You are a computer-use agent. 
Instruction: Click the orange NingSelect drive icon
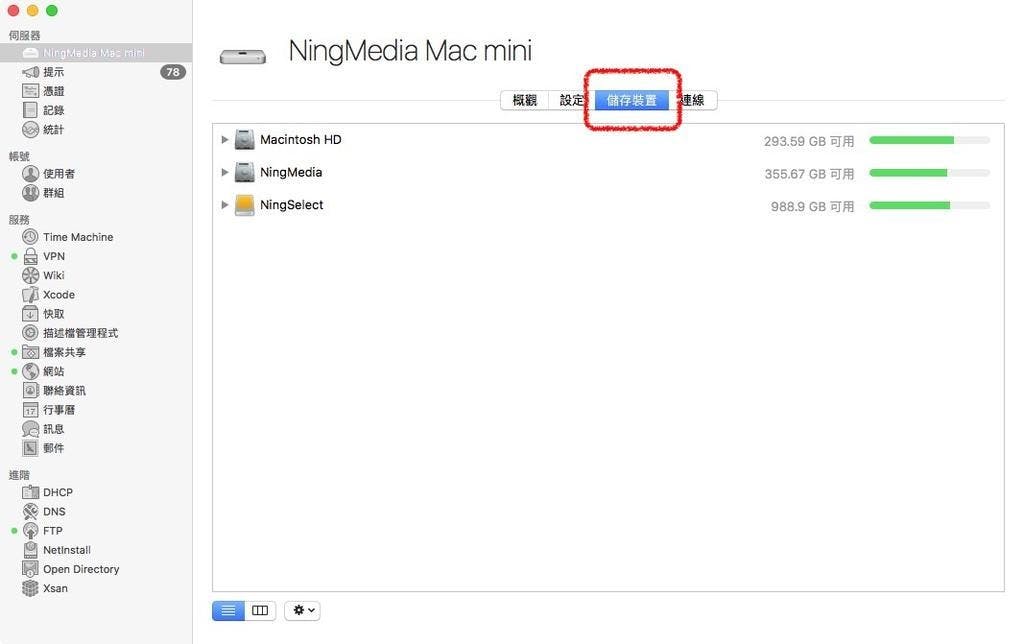244,205
